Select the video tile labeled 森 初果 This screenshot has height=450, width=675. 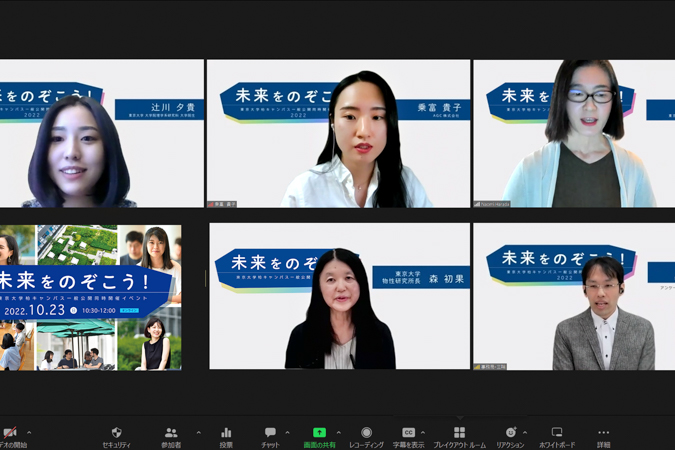(339, 296)
